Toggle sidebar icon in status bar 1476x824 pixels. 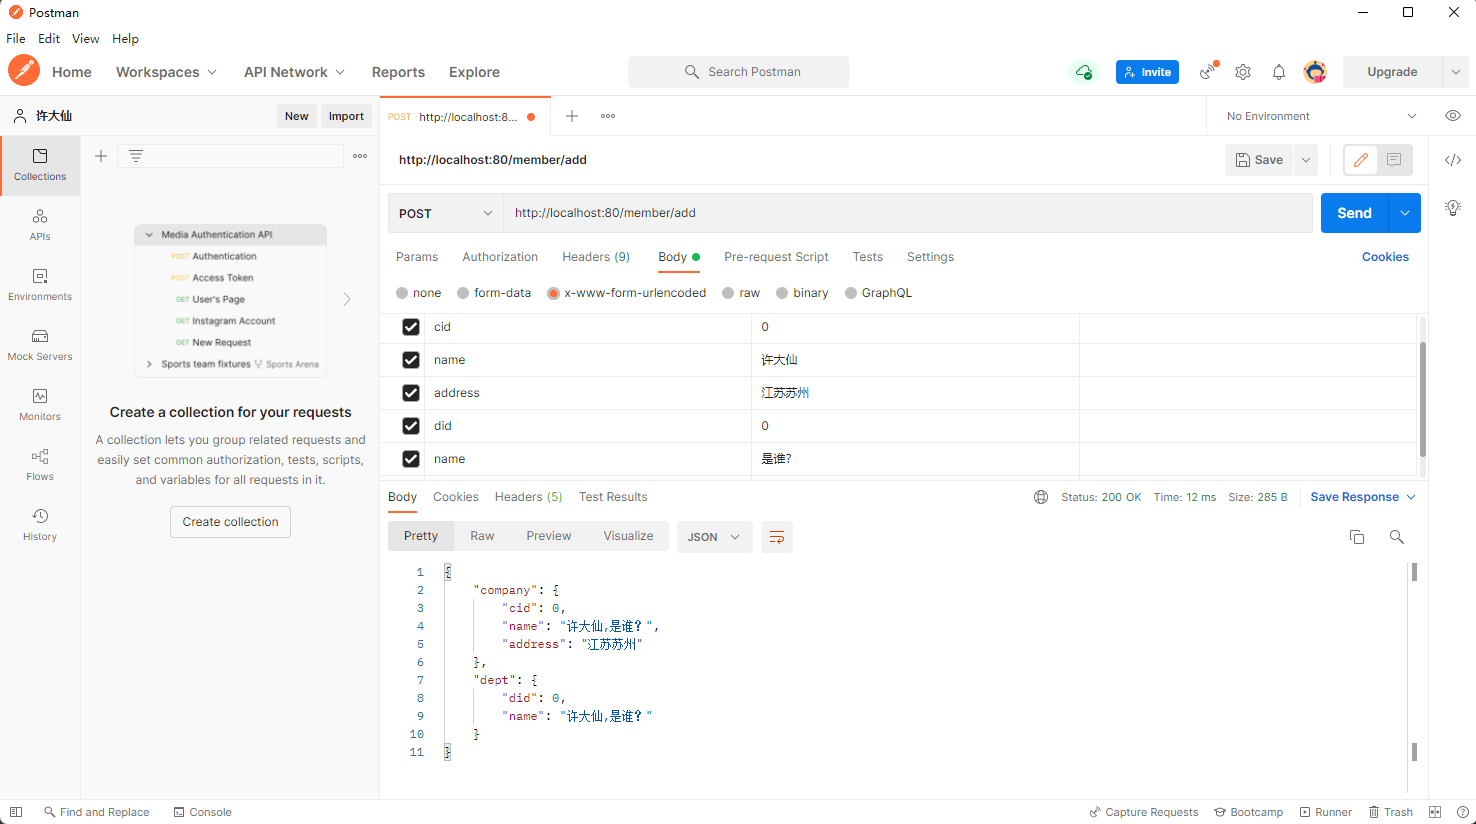pyautogui.click(x=16, y=812)
